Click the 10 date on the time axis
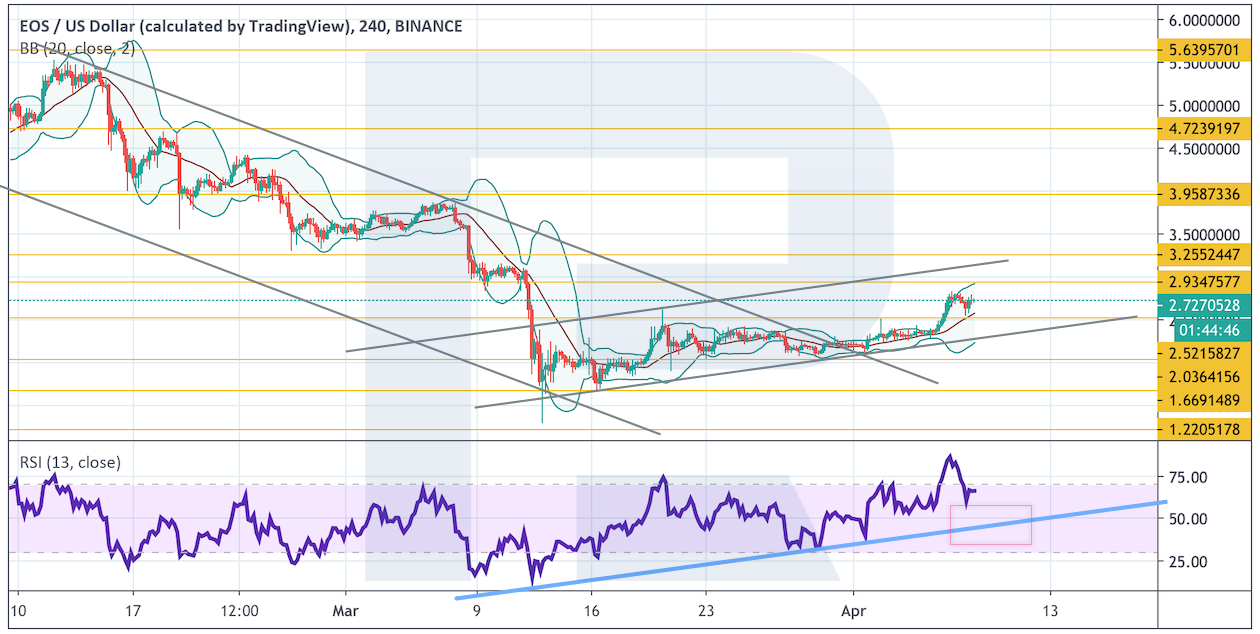 pos(18,609)
